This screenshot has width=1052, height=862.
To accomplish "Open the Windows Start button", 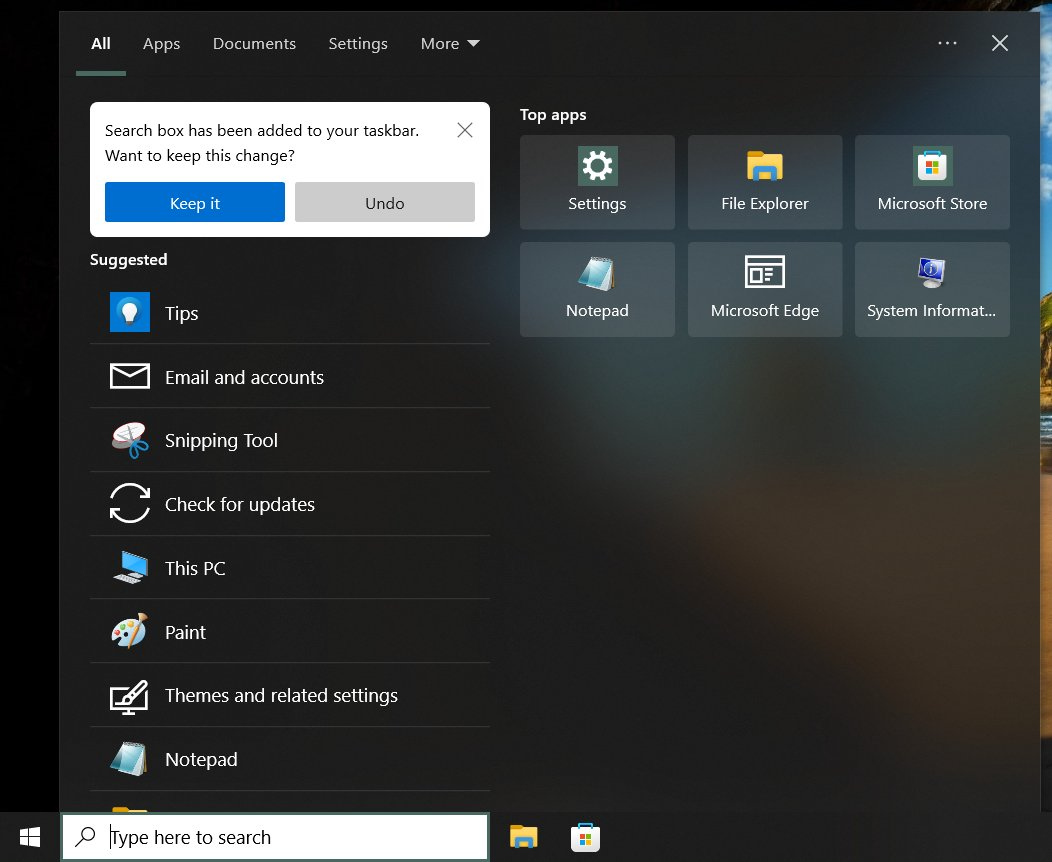I will point(30,837).
